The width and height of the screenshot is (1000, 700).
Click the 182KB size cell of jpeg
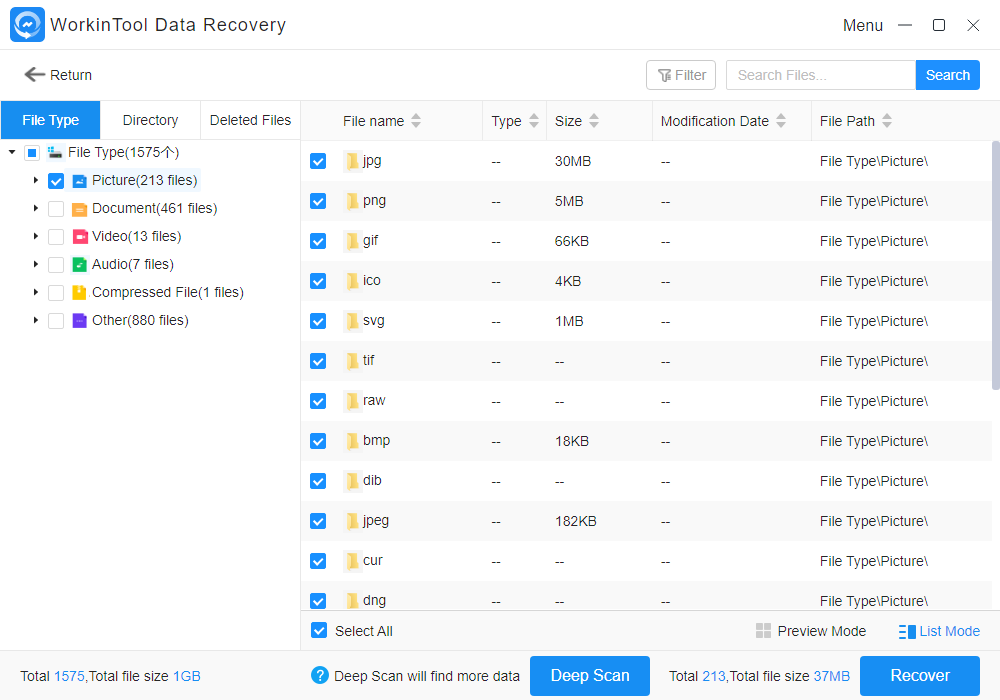[575, 521]
